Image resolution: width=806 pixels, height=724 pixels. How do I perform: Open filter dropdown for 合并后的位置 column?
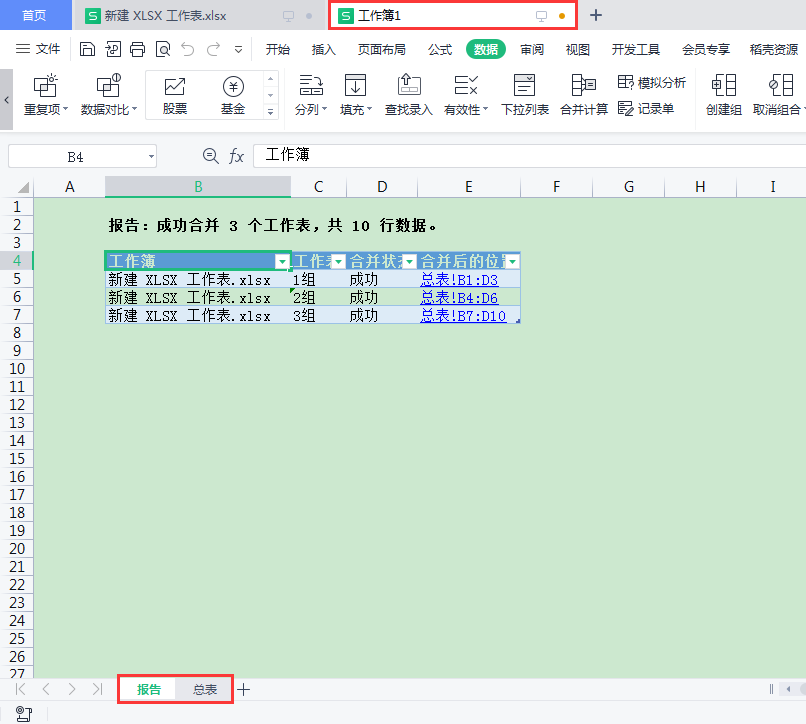[x=512, y=262]
